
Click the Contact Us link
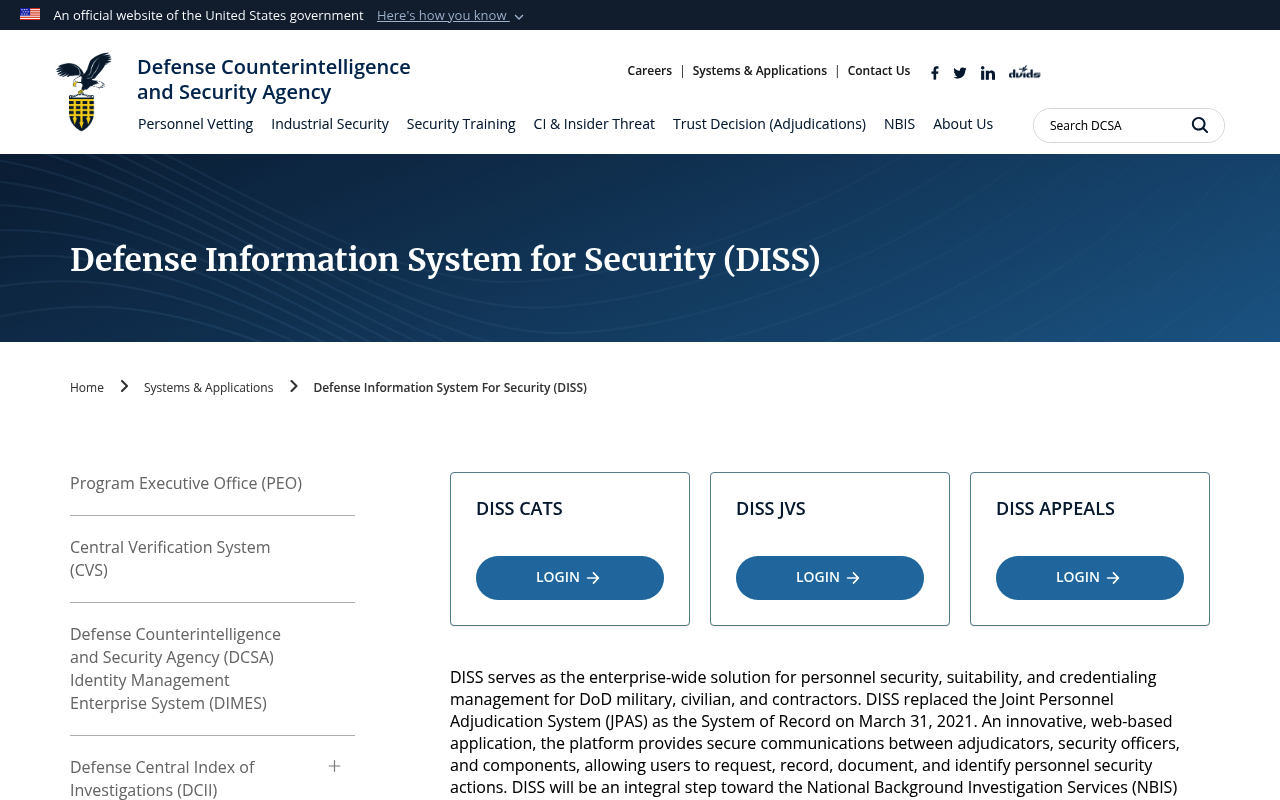pyautogui.click(x=879, y=71)
